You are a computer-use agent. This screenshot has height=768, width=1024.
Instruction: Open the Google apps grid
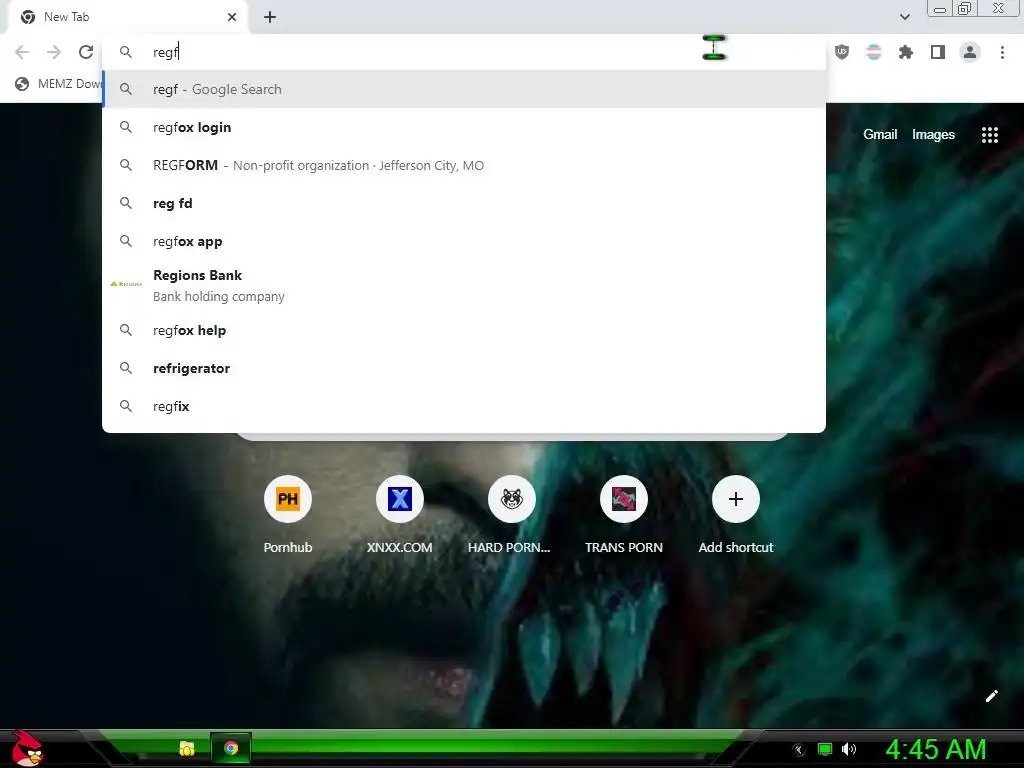[989, 135]
